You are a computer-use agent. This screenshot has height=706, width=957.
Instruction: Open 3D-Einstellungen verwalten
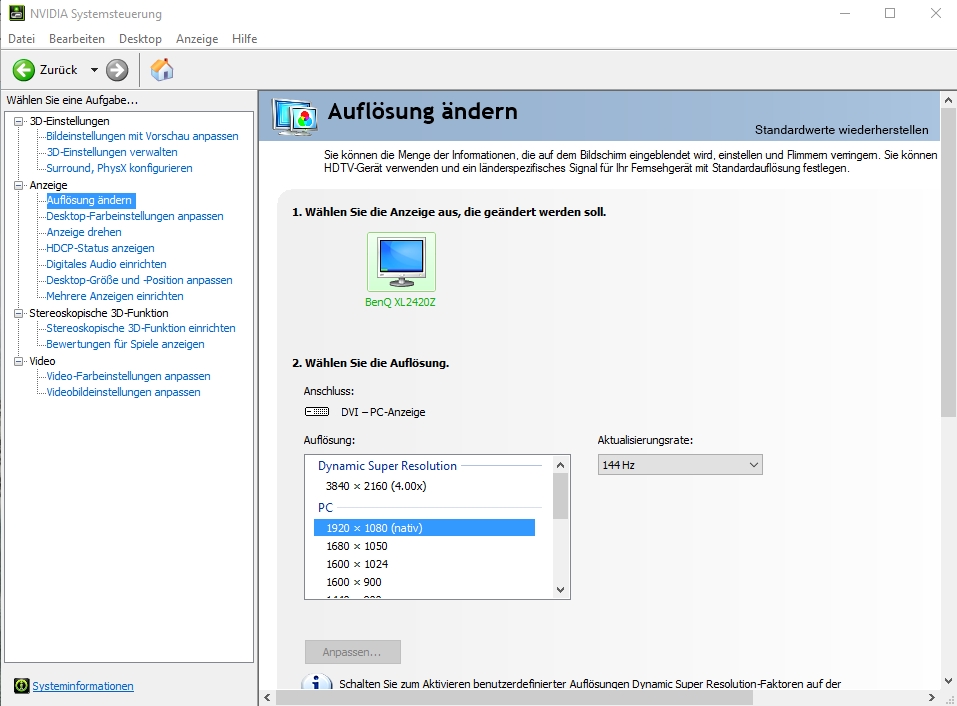(112, 152)
